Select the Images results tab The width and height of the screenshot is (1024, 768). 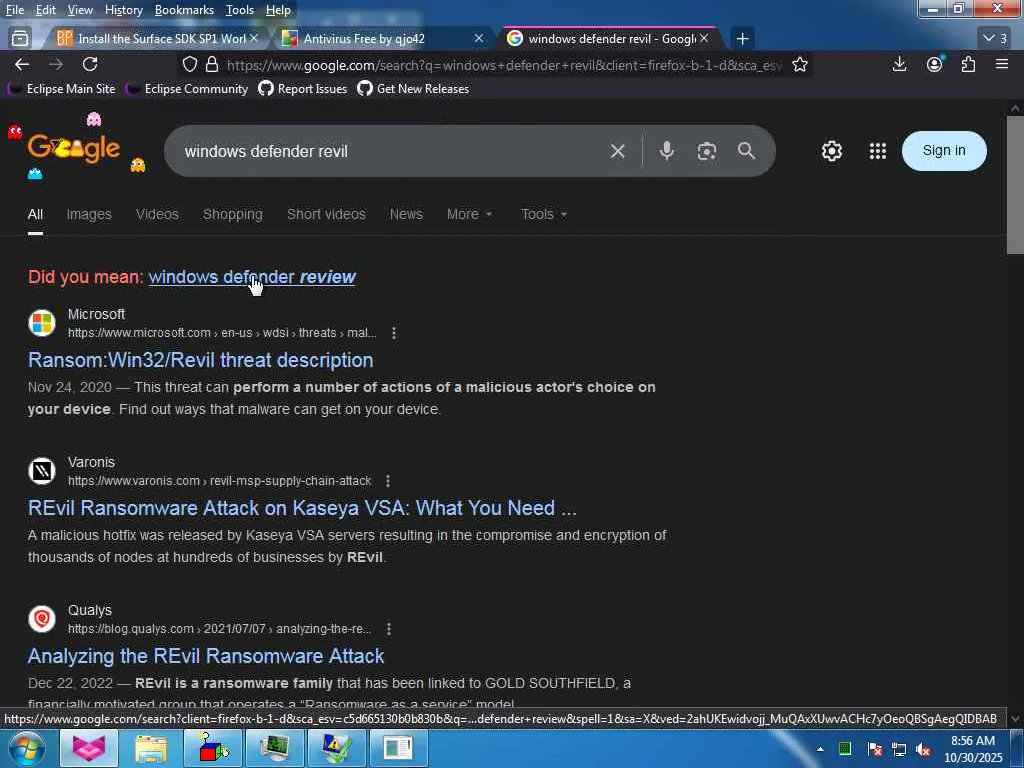[x=89, y=214]
